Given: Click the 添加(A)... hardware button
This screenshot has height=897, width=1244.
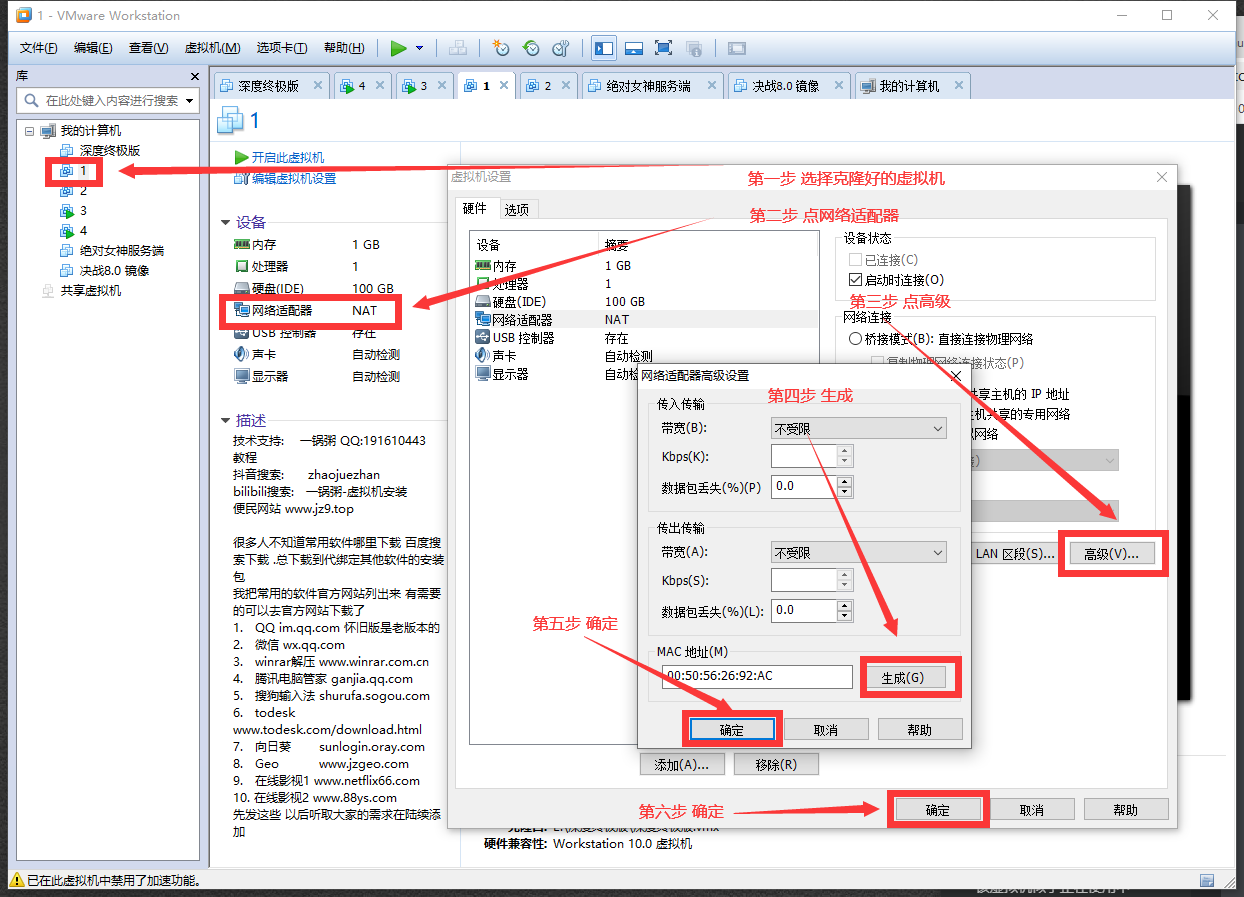Looking at the screenshot, I should pyautogui.click(x=682, y=765).
